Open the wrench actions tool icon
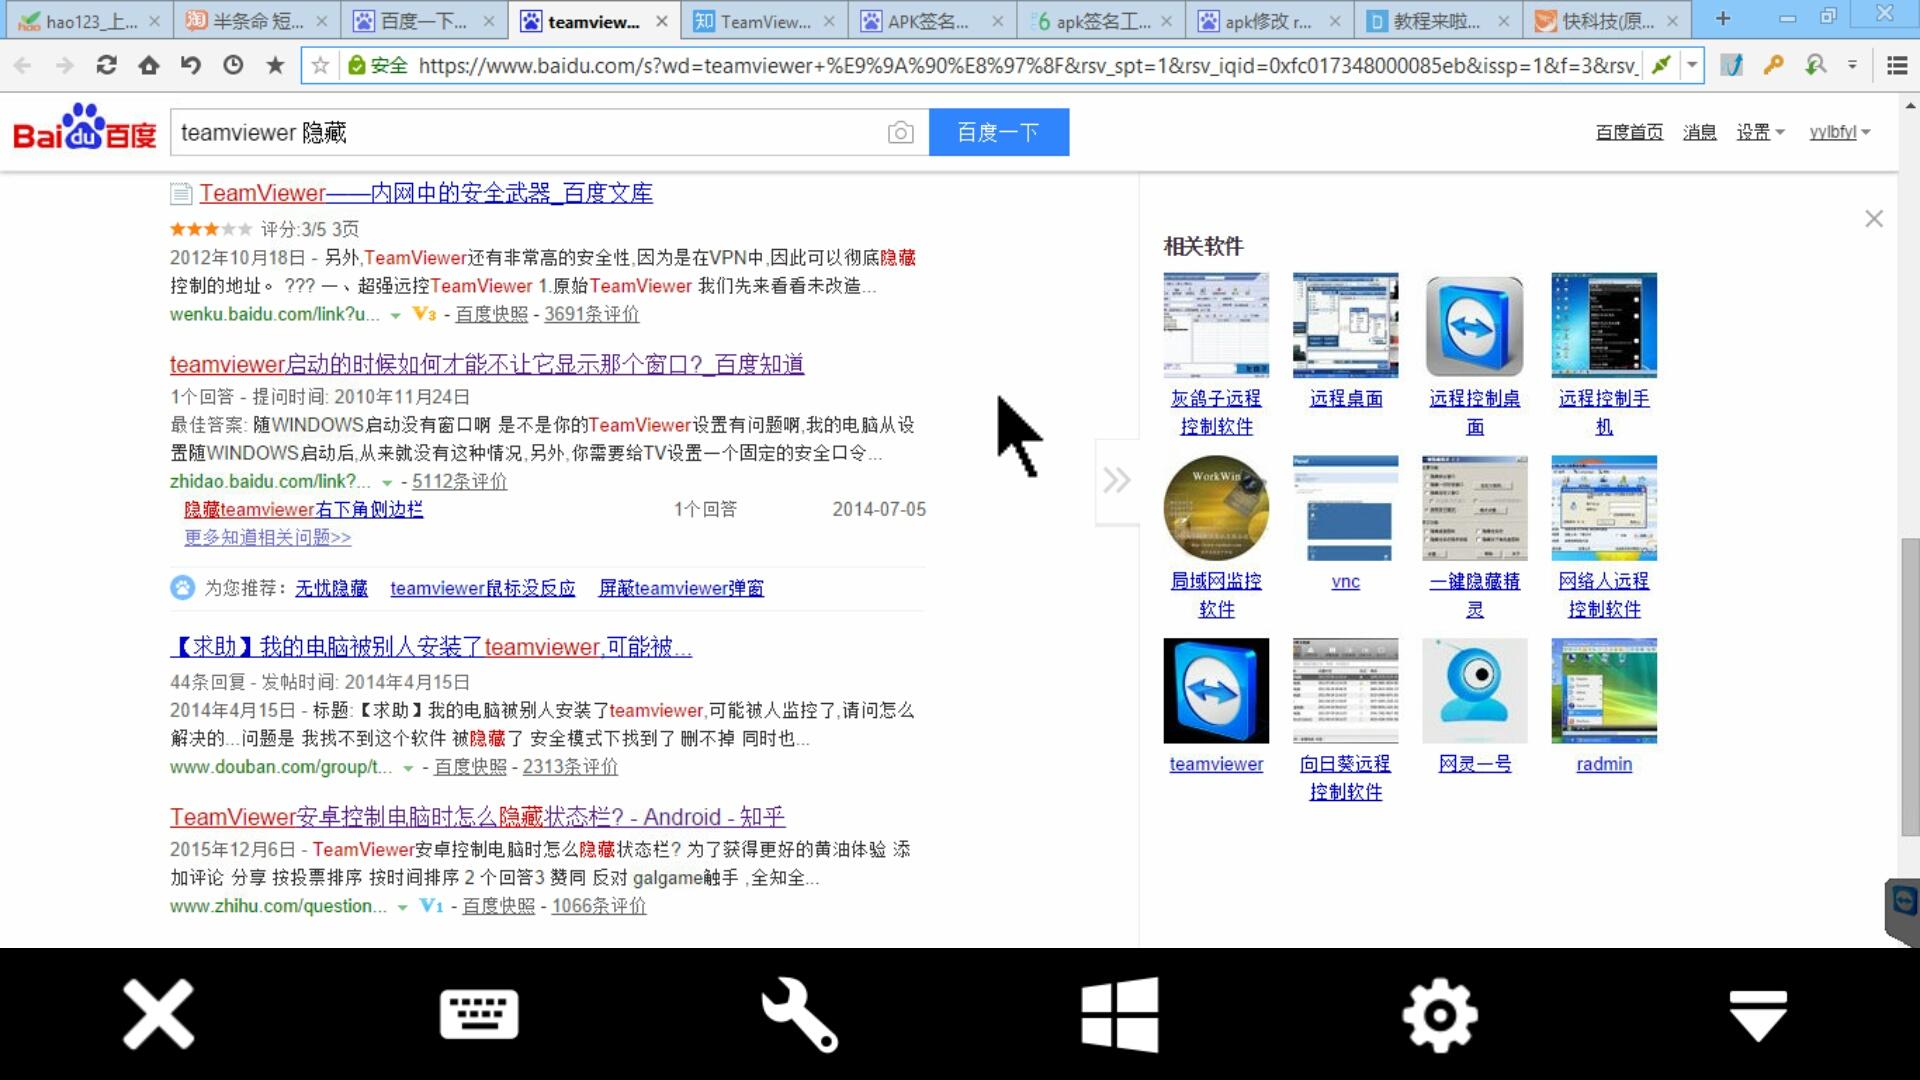The width and height of the screenshot is (1920, 1080). pos(799,1014)
